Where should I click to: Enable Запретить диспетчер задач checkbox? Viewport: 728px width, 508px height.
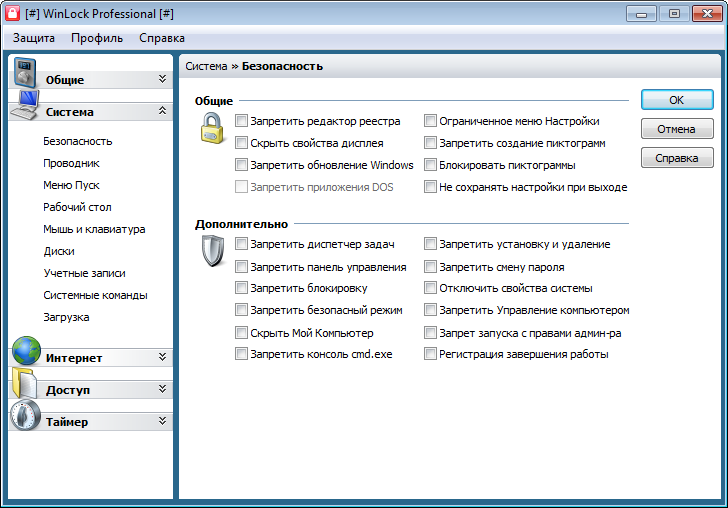241,244
